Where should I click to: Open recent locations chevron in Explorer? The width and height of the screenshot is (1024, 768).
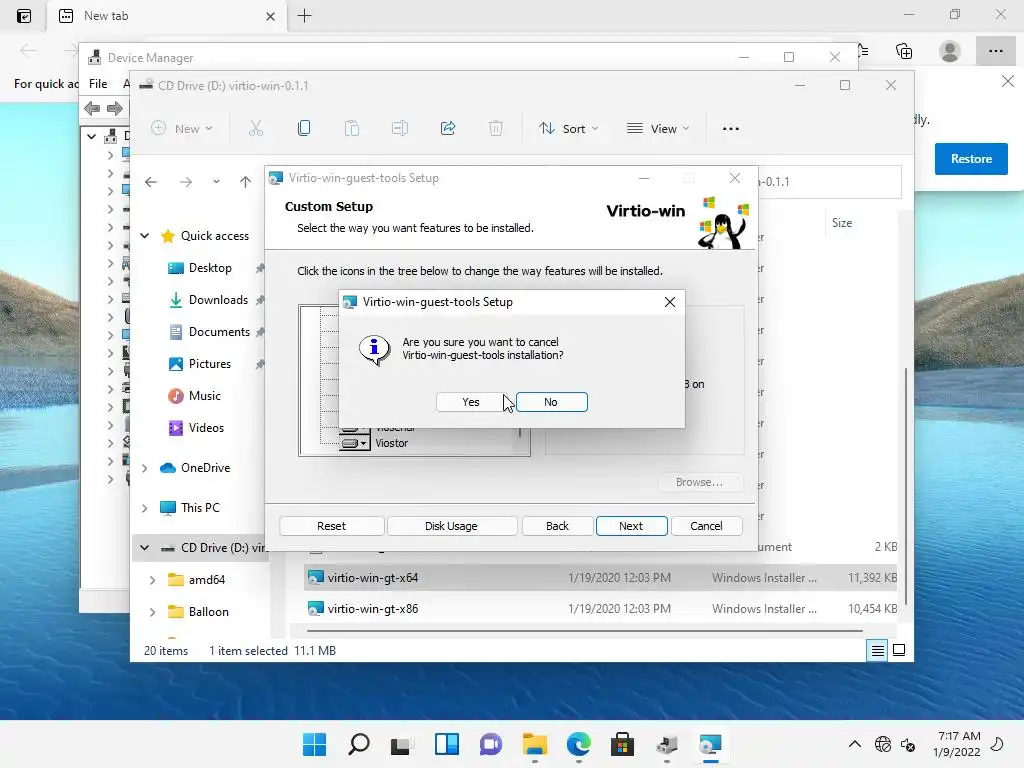[x=216, y=182]
